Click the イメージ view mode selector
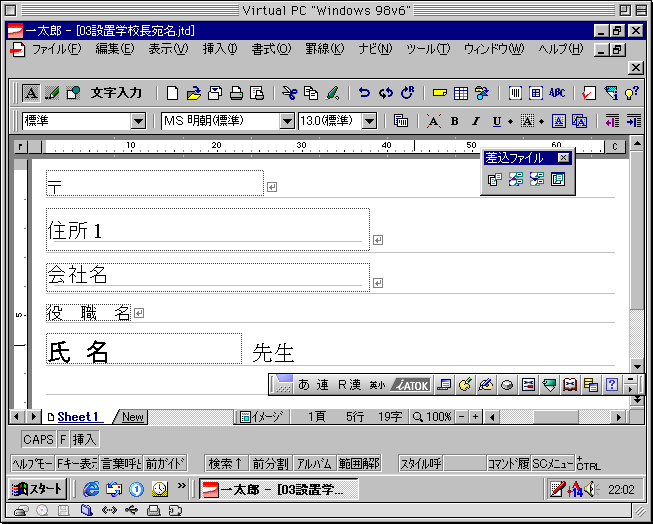 (262, 417)
